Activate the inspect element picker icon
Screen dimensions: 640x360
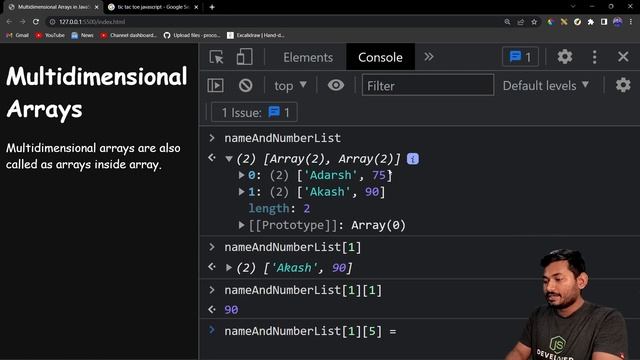click(x=216, y=57)
